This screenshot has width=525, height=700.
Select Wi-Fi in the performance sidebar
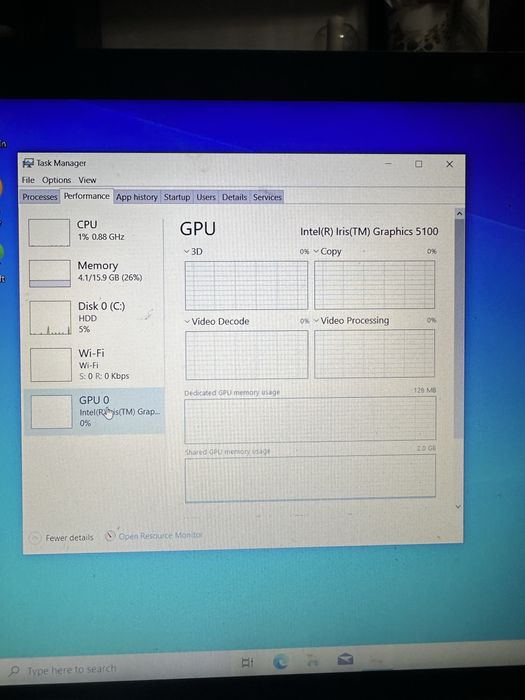(94, 364)
